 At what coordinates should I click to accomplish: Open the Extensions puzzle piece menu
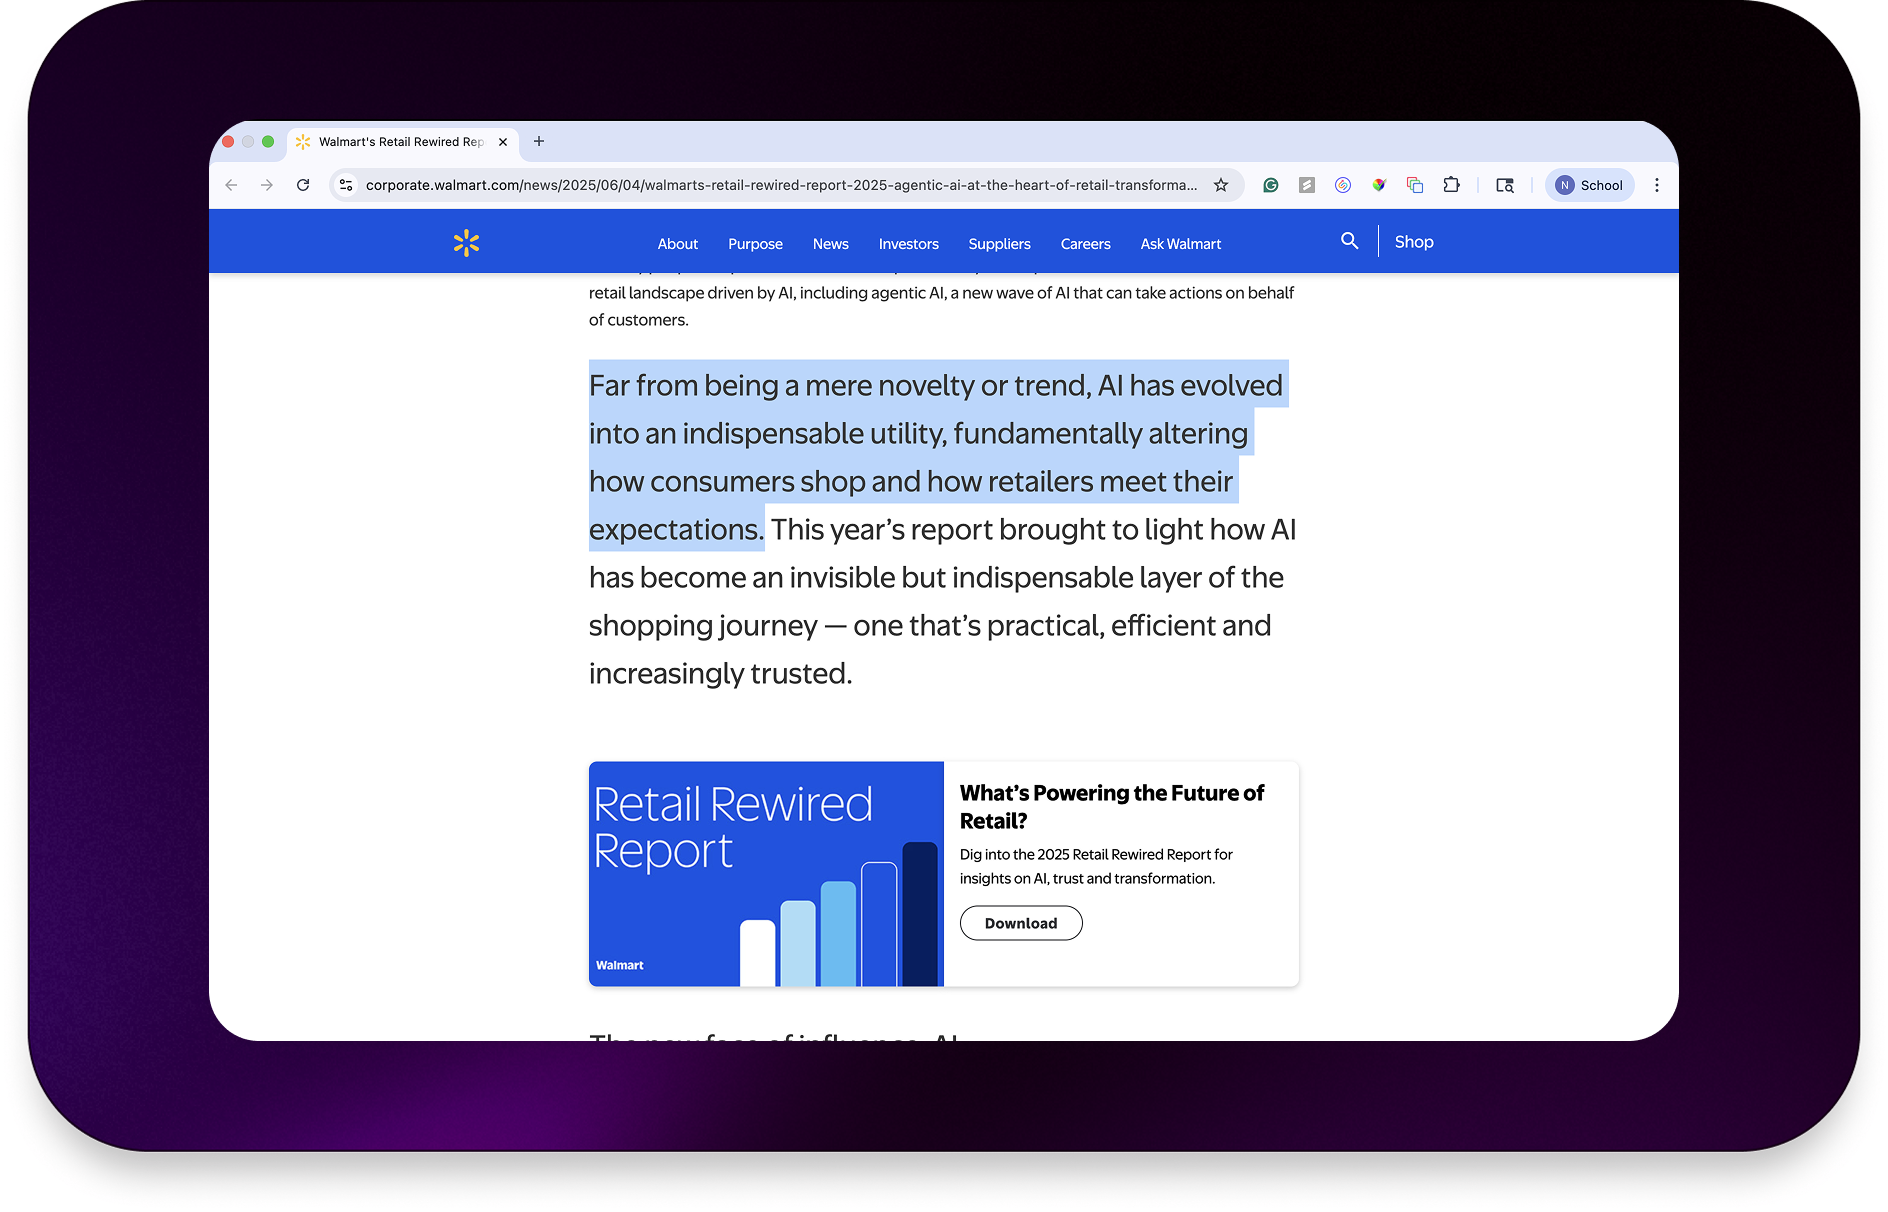pyautogui.click(x=1451, y=185)
